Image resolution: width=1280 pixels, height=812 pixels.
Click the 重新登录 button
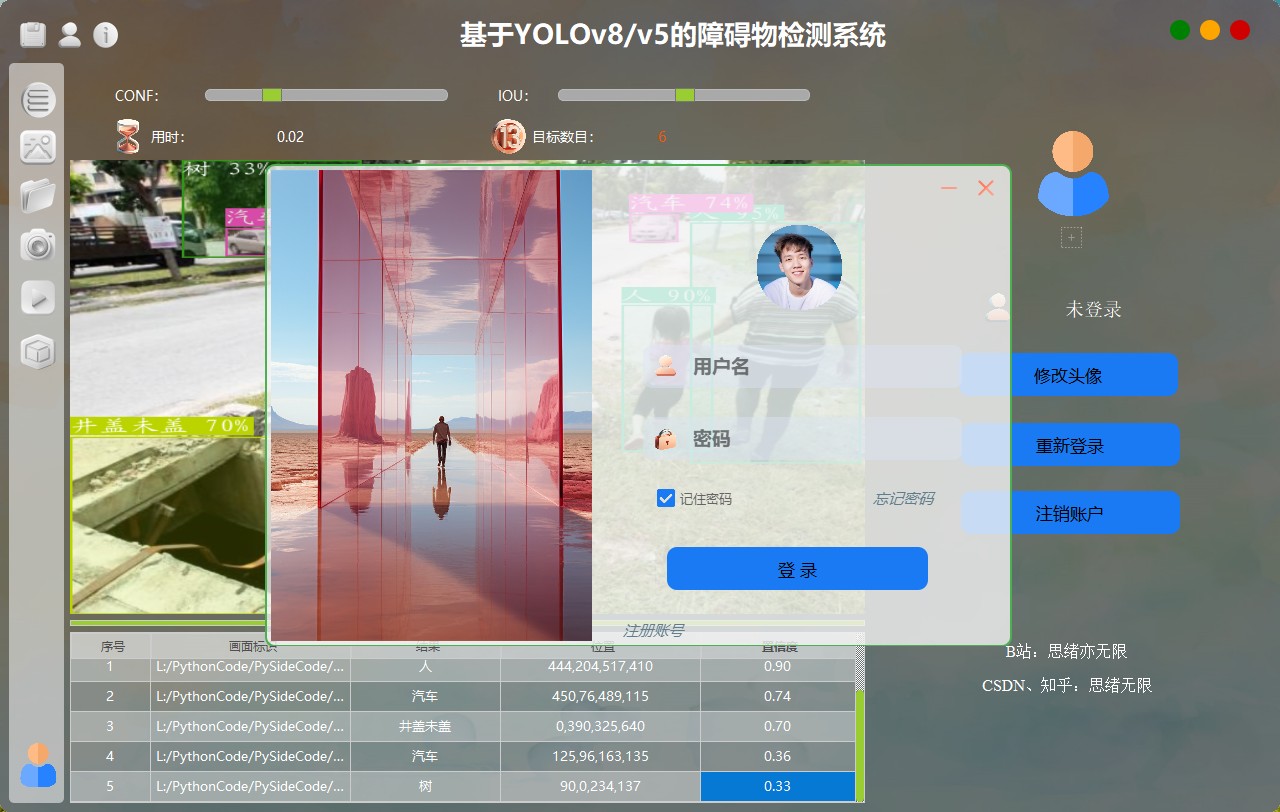tap(1070, 445)
